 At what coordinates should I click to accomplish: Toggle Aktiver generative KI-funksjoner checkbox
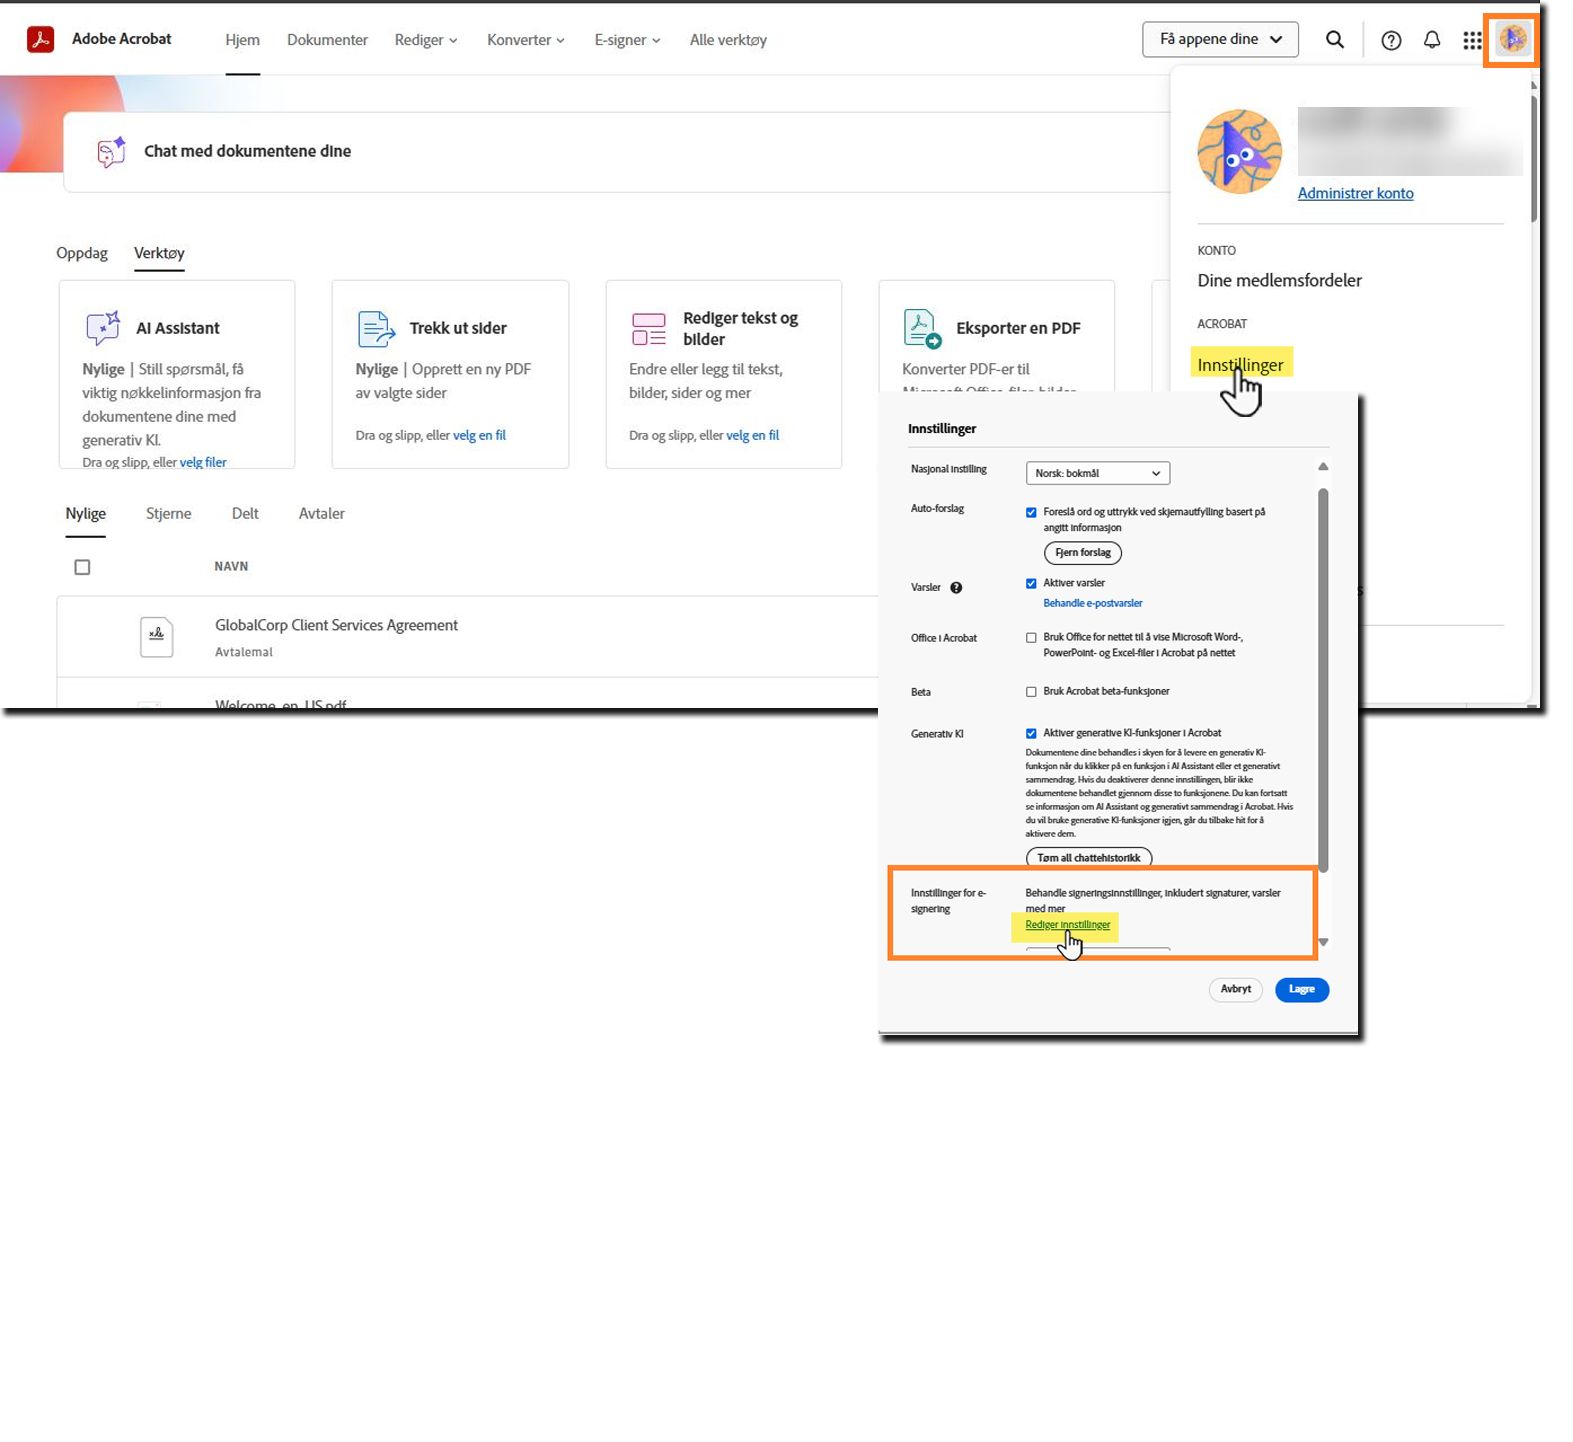[1031, 733]
